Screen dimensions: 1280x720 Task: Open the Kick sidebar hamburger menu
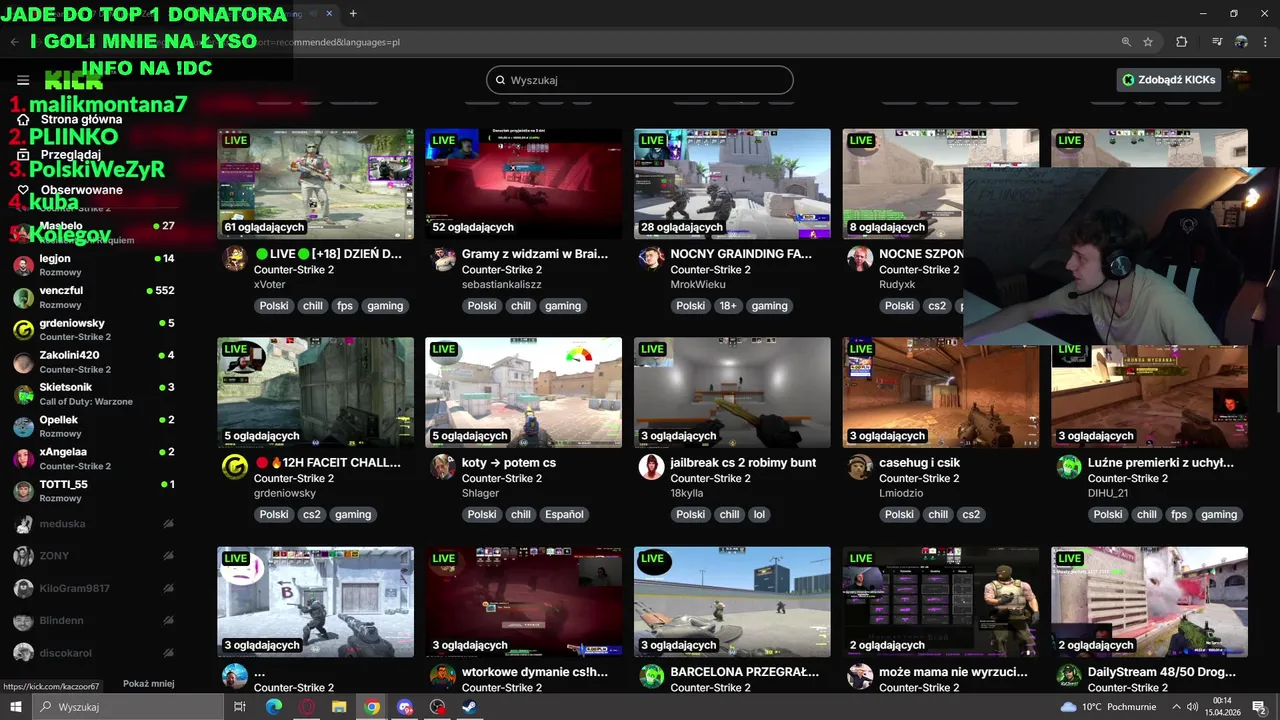pos(23,80)
